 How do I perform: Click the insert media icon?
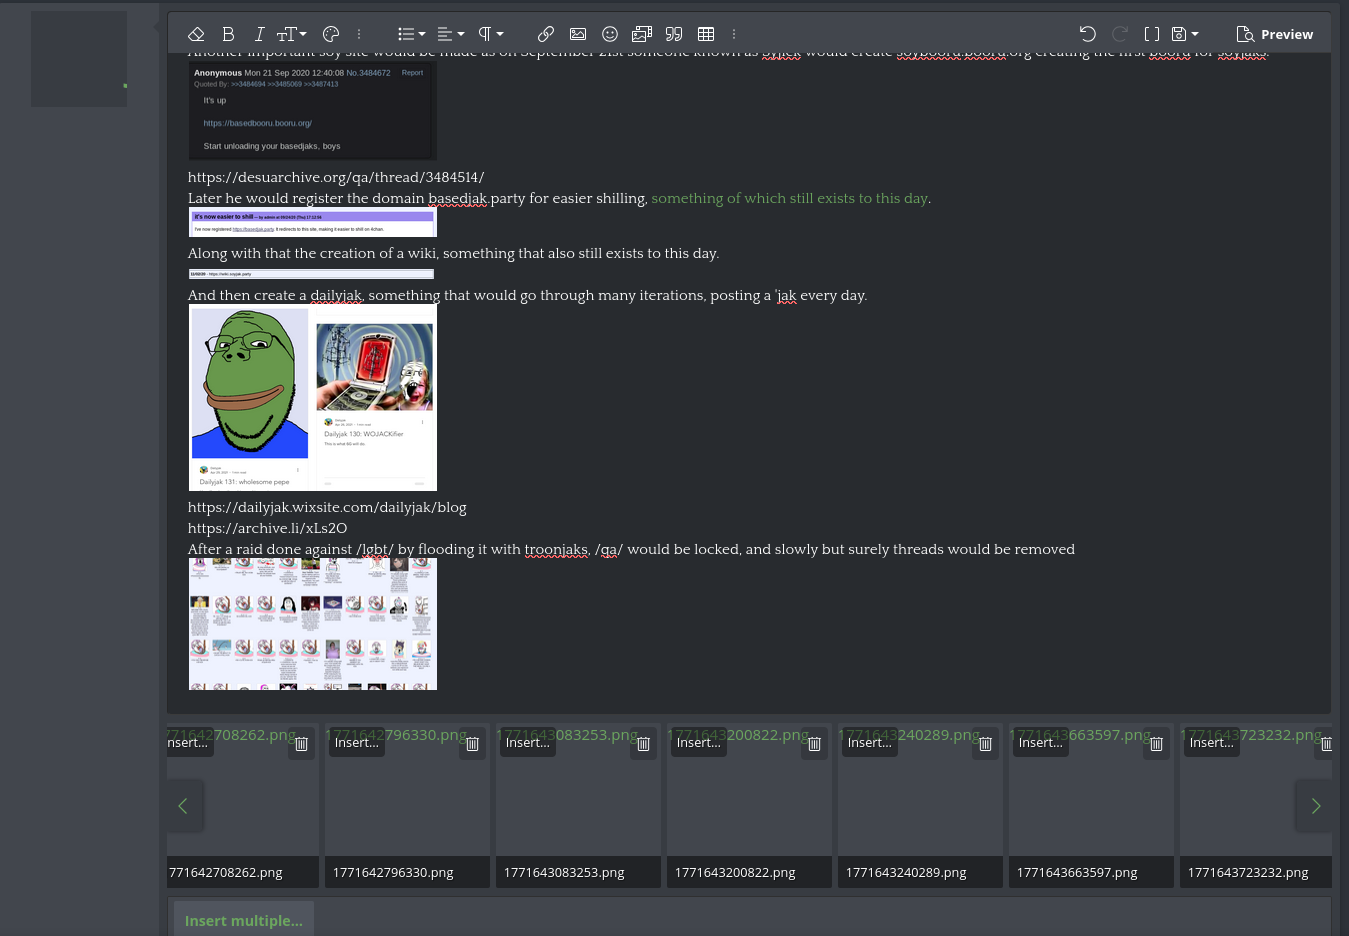642,34
